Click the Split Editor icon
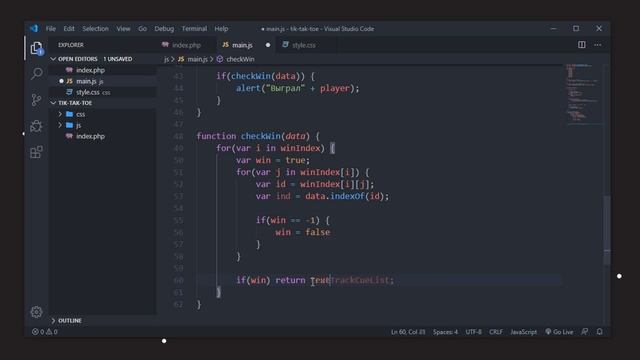 [x=582, y=45]
